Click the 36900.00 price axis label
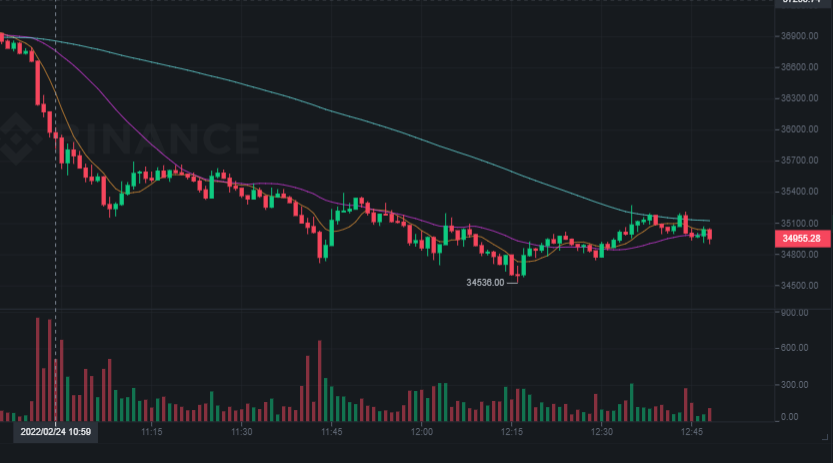833x463 pixels. (x=800, y=36)
